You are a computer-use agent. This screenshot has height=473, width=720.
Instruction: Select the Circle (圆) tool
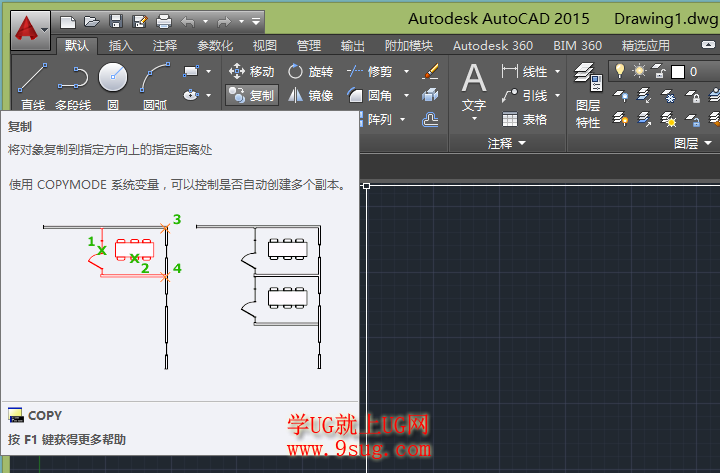tap(113, 86)
